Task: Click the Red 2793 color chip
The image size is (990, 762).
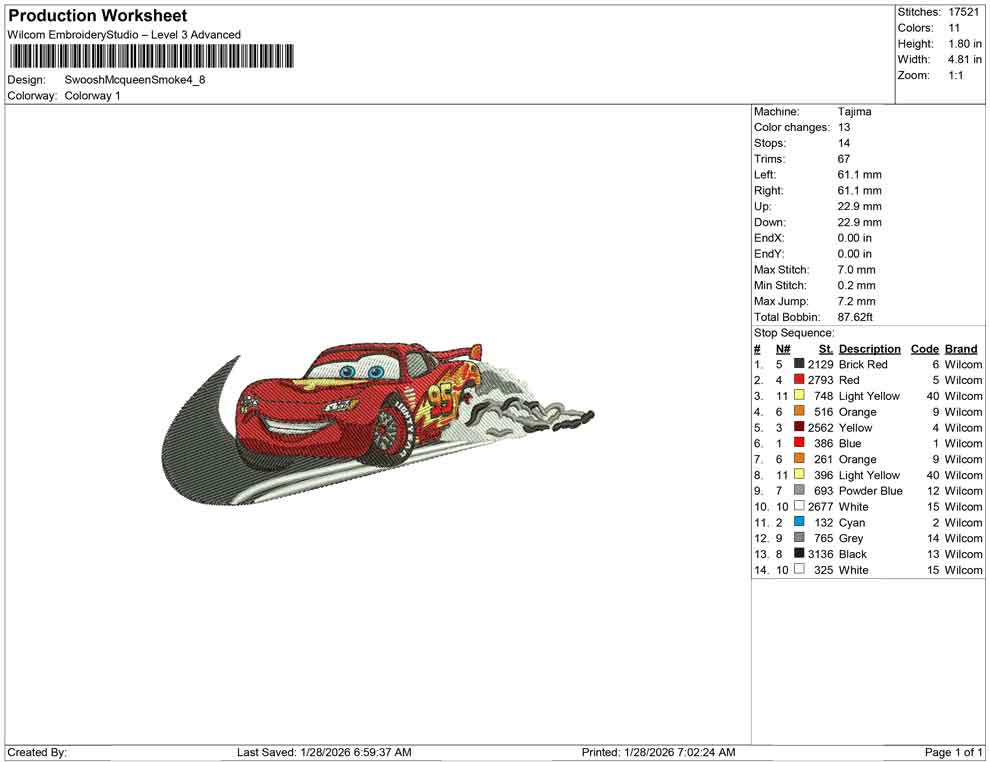Action: click(799, 380)
